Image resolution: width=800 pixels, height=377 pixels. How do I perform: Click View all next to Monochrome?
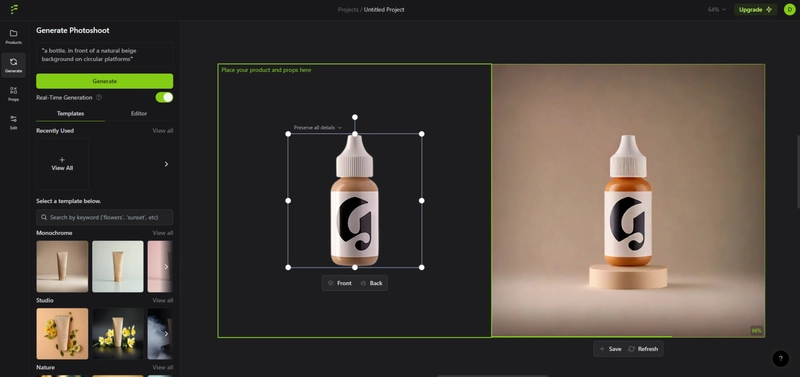click(163, 233)
